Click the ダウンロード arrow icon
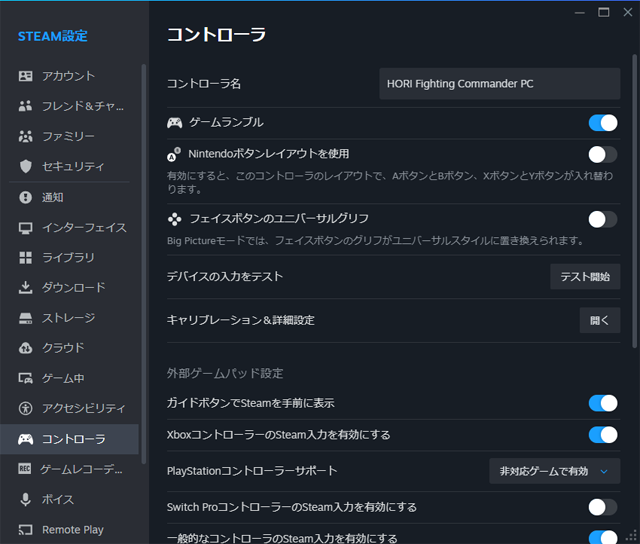Image resolution: width=640 pixels, height=544 pixels. [26, 288]
